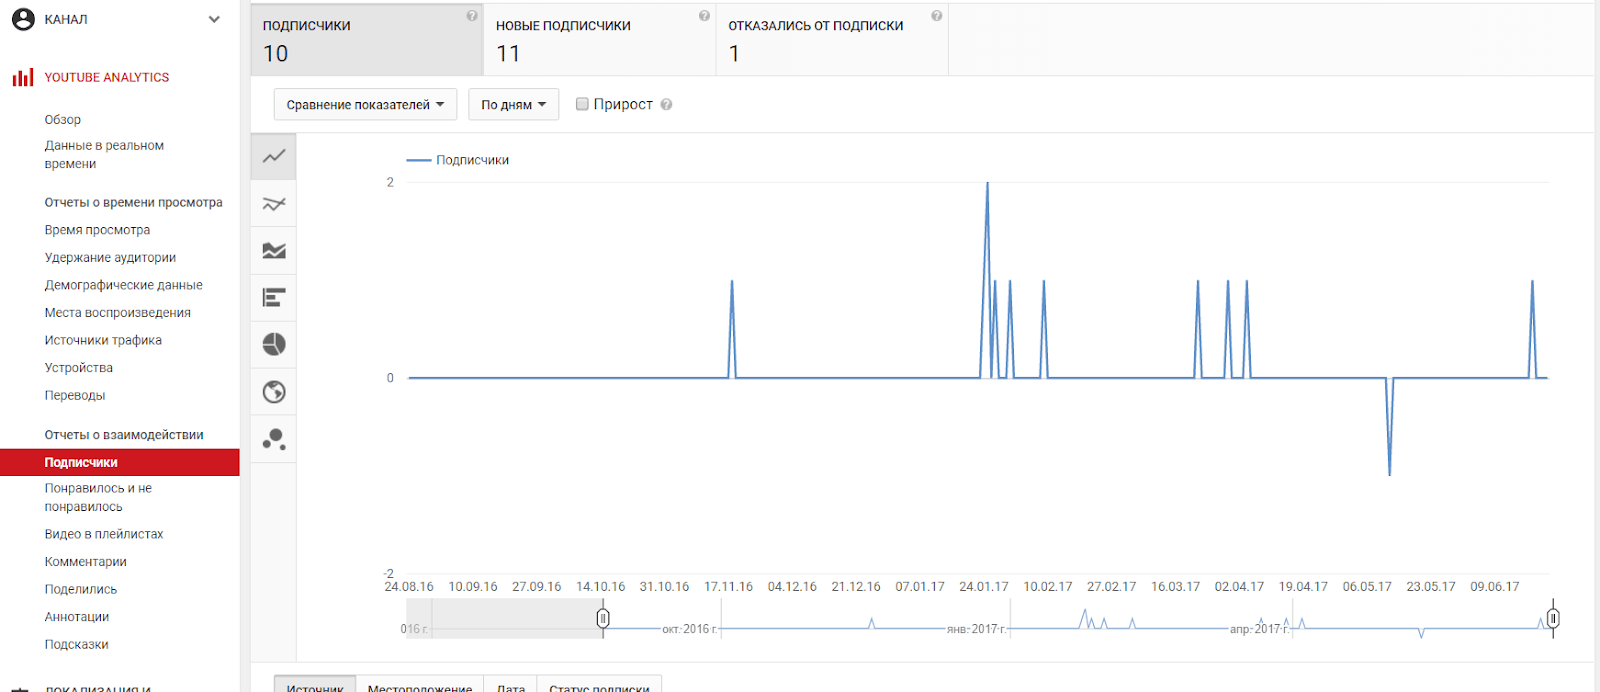Open the Сравнение показателей dropdown
This screenshot has width=1600, height=692.
point(365,105)
